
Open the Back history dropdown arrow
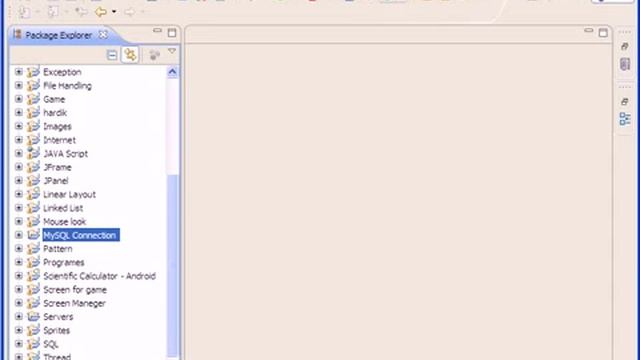(114, 12)
